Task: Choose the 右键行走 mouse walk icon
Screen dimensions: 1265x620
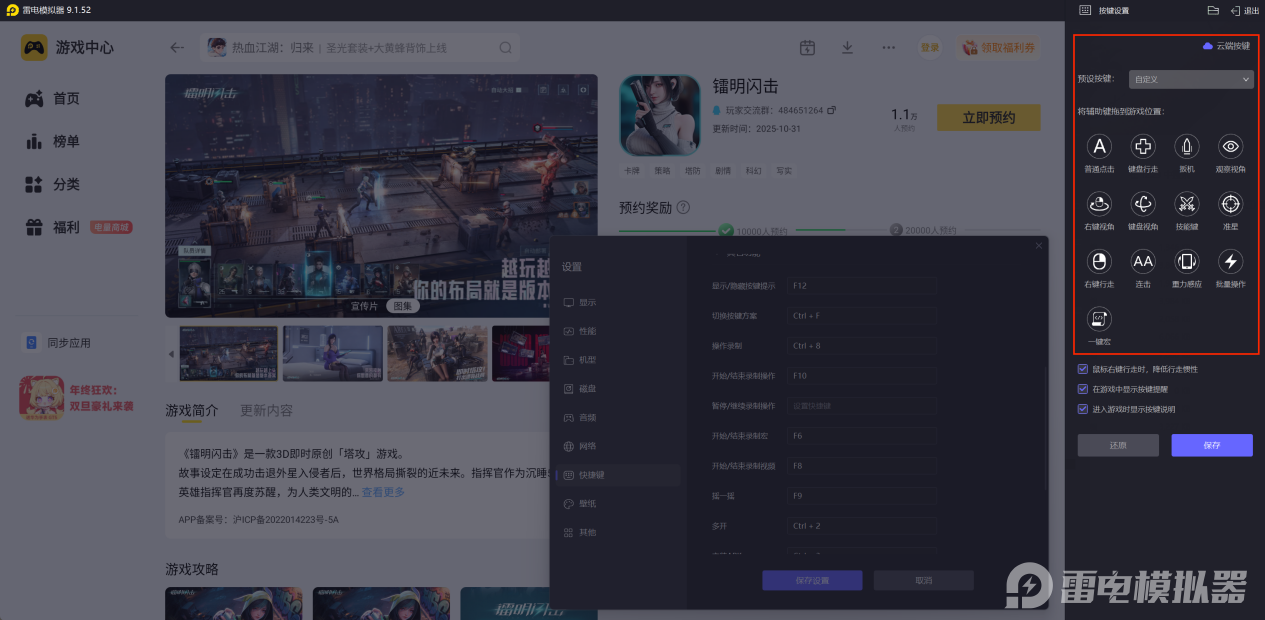Action: pyautogui.click(x=1099, y=262)
